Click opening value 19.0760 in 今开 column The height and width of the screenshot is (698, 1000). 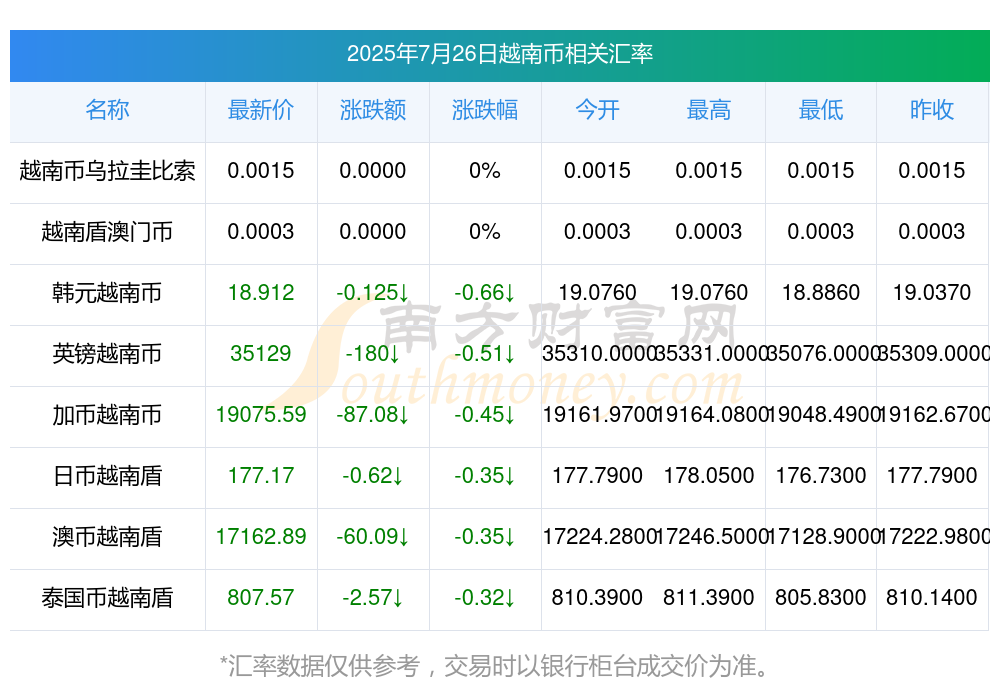tap(597, 293)
